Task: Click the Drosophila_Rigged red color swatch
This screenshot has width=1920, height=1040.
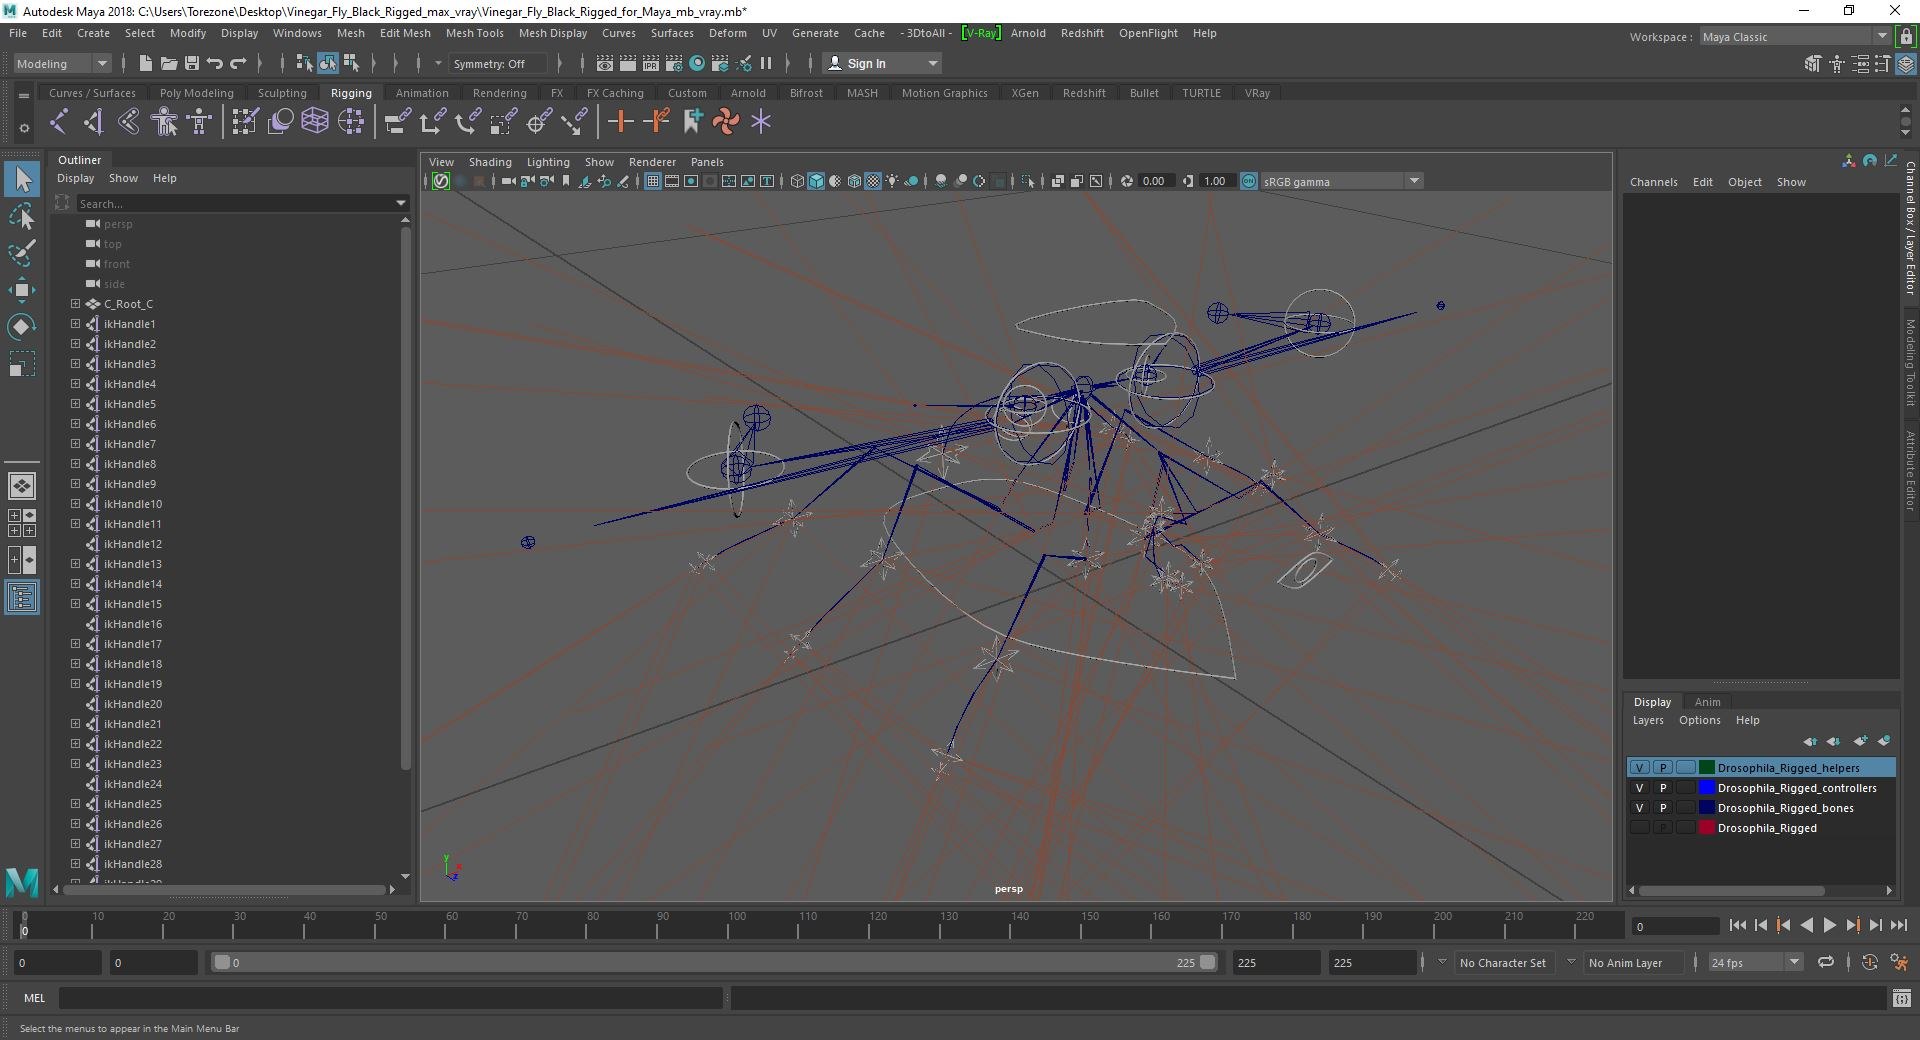Action: tap(1707, 828)
